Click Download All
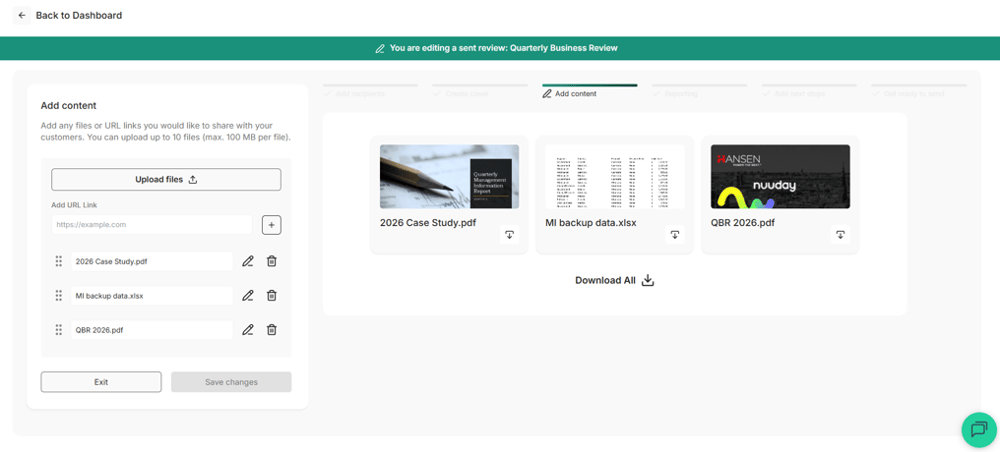 615,281
